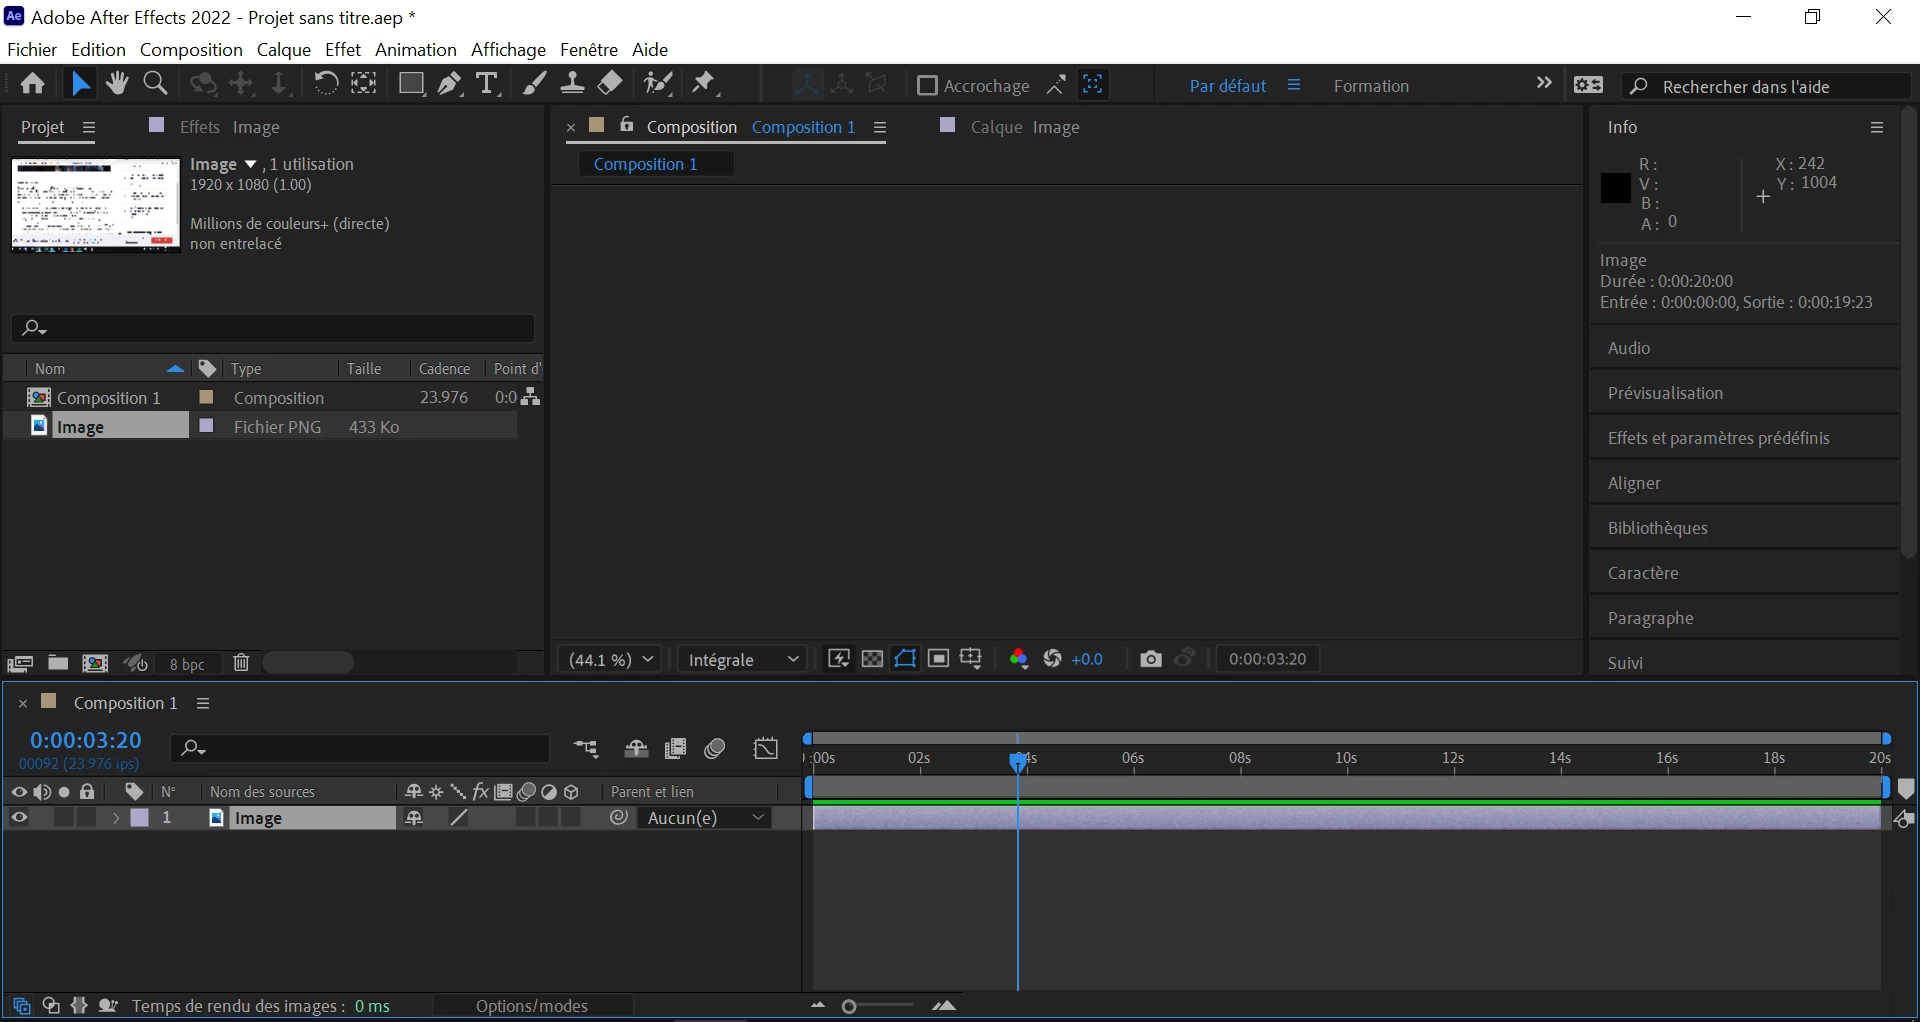Click the Composition 1 breadcrumb button
The height and width of the screenshot is (1022, 1920).
pos(656,164)
